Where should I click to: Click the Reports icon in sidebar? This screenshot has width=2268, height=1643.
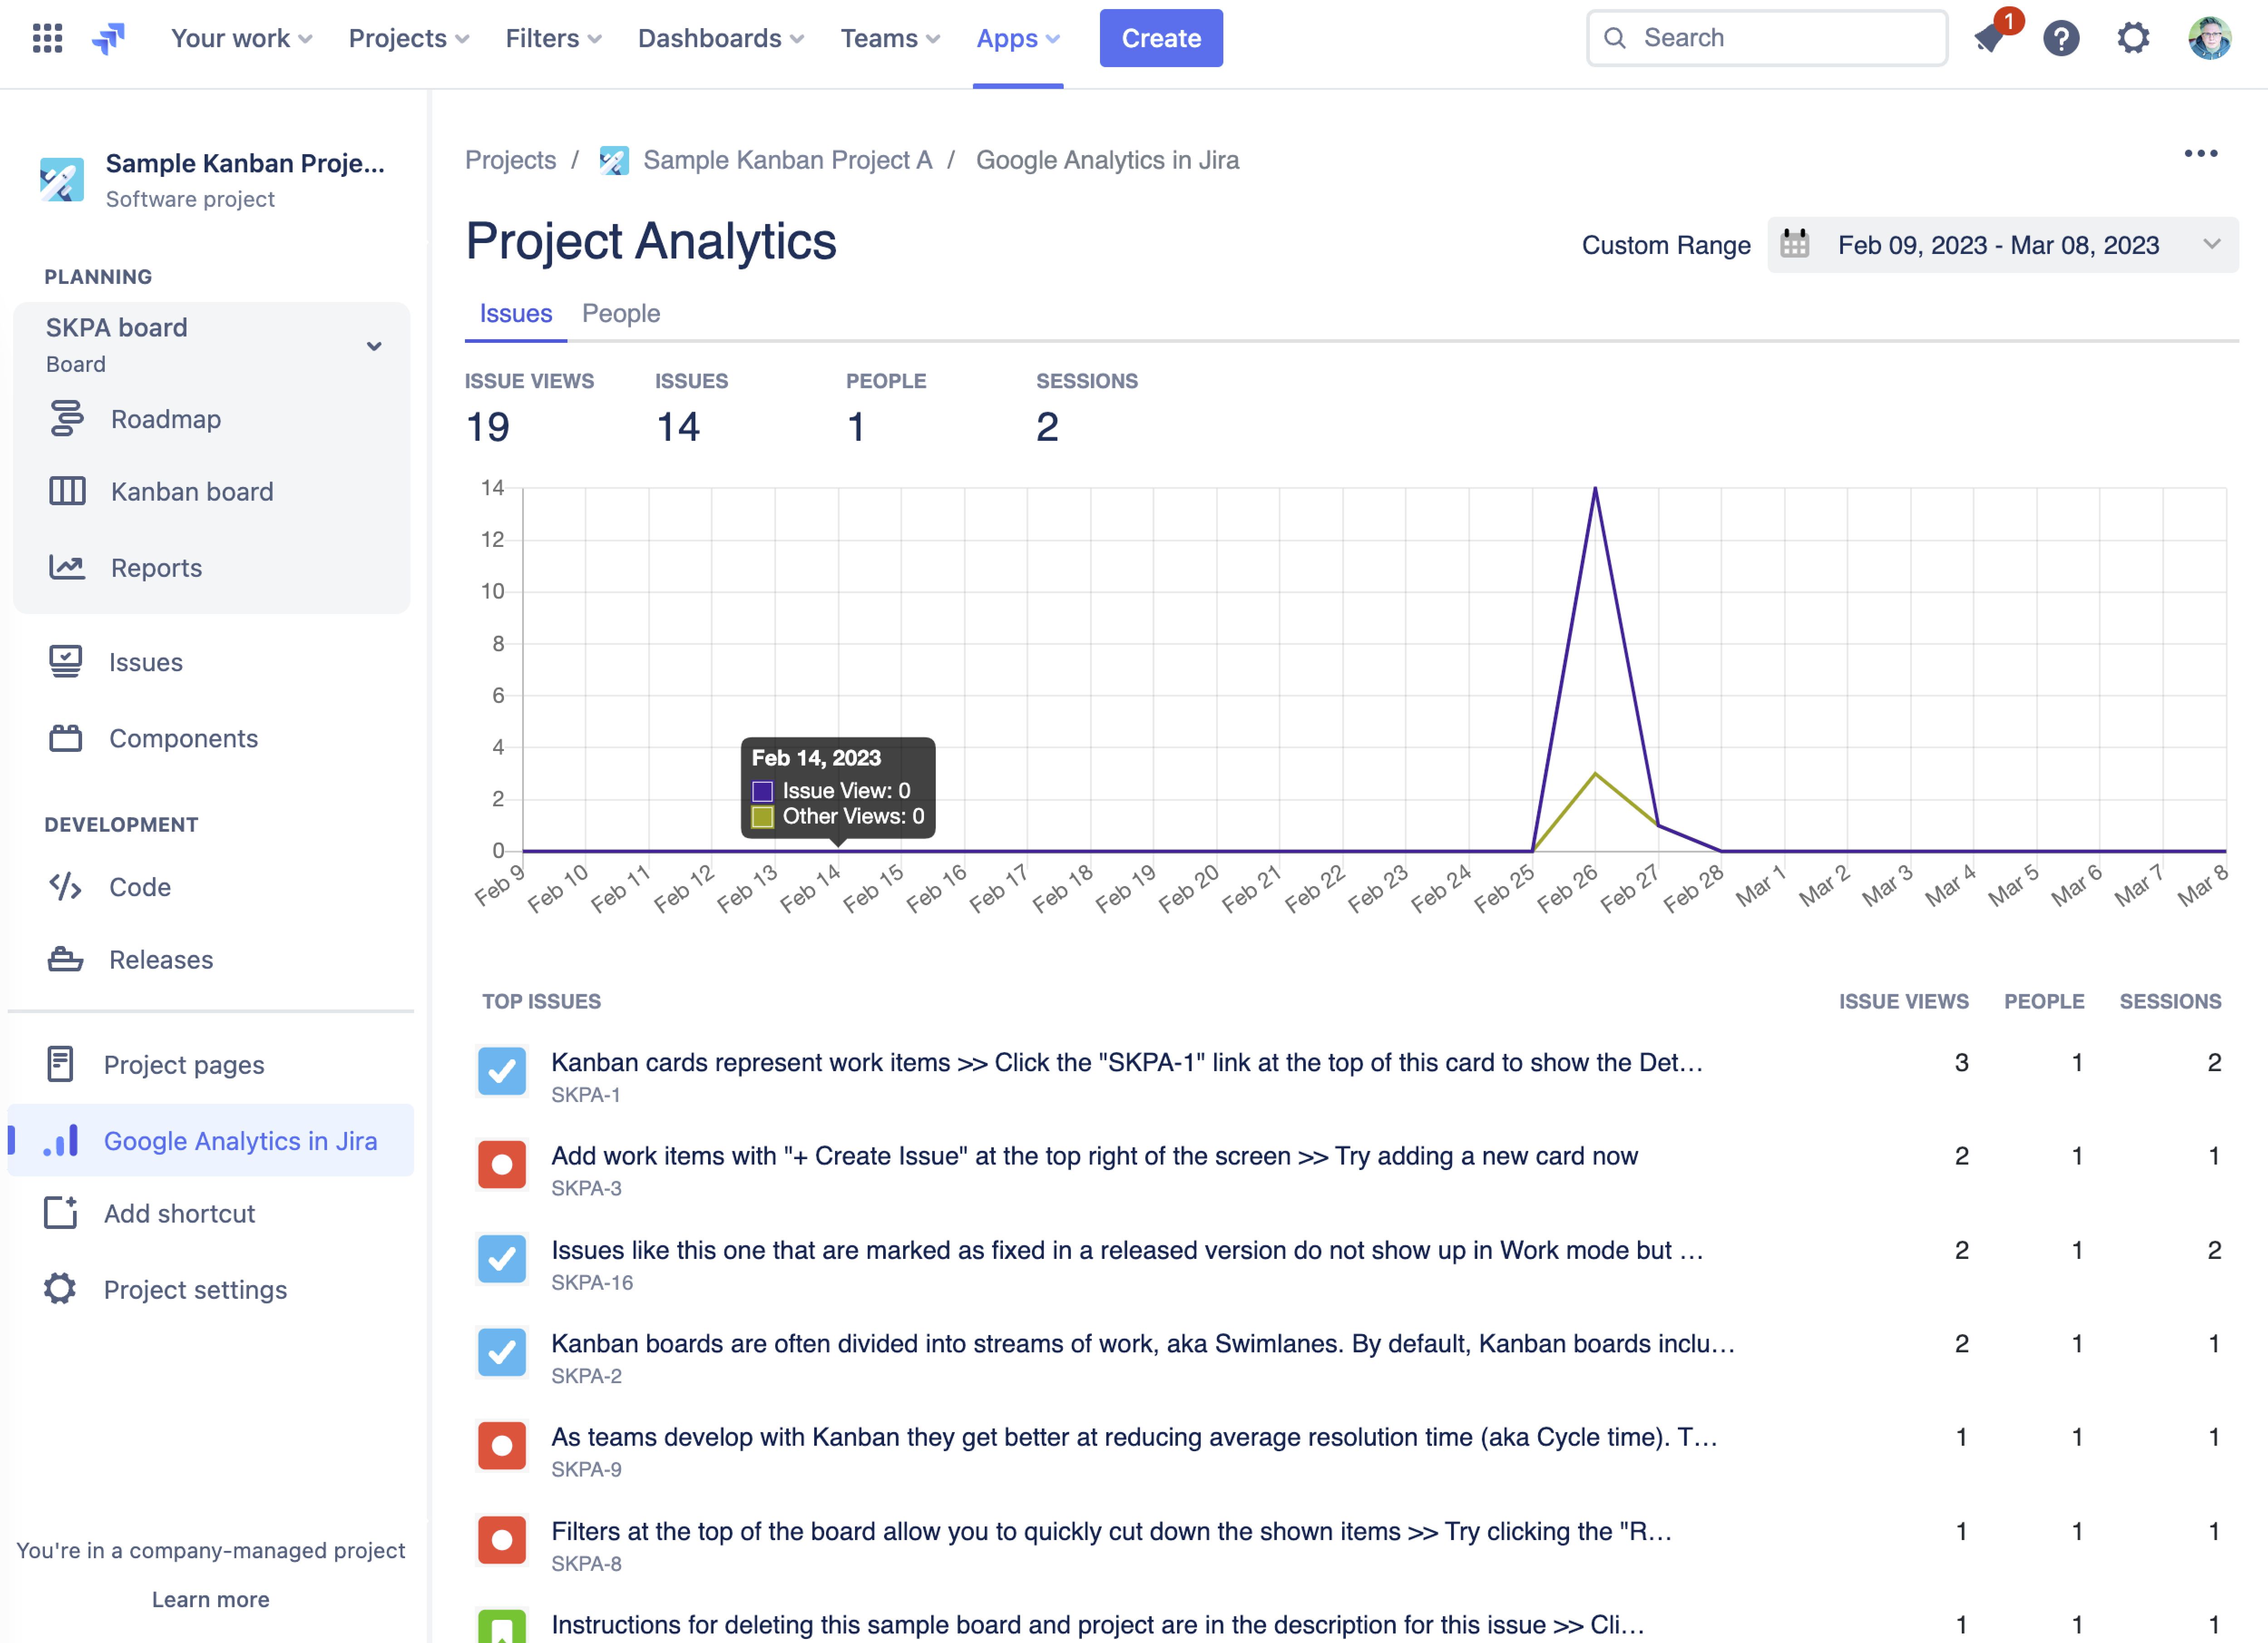click(x=65, y=567)
